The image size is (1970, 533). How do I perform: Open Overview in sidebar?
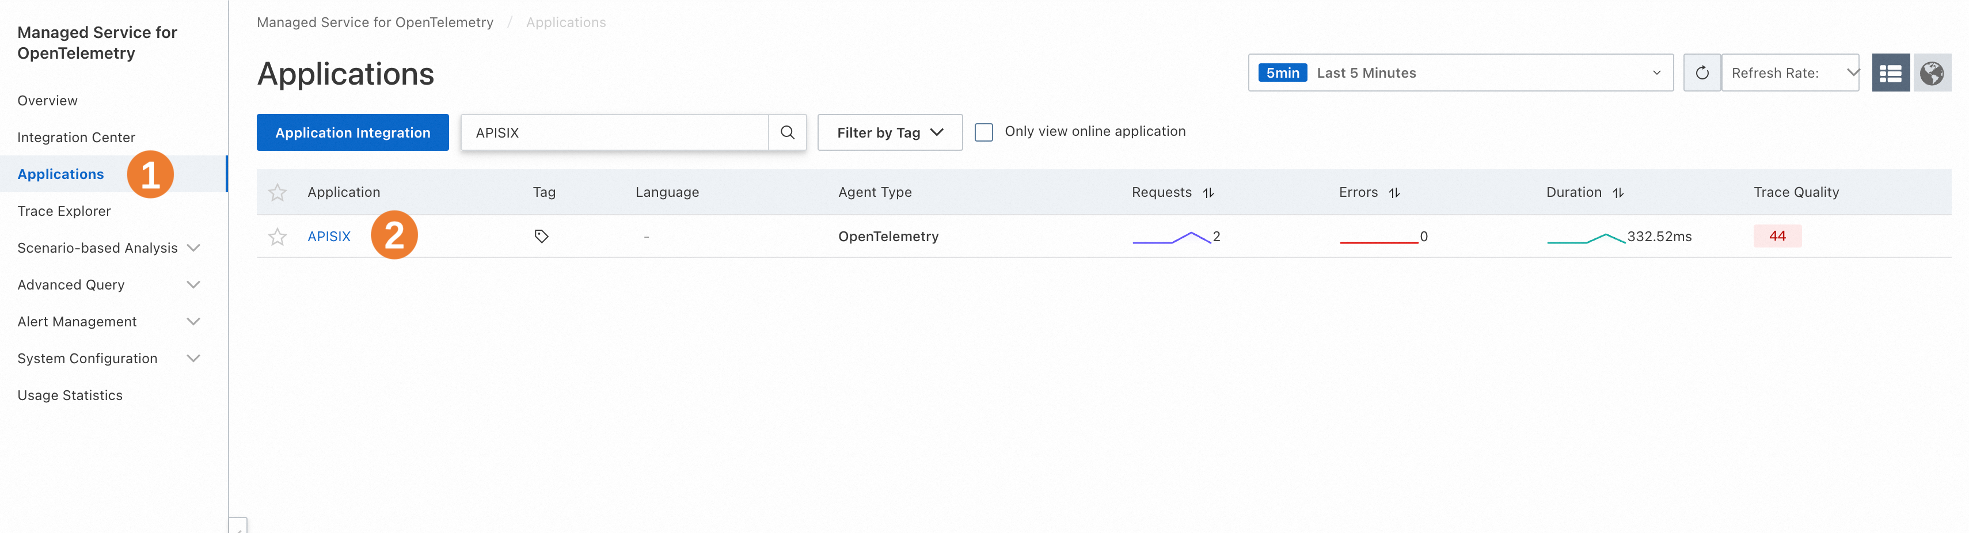47,101
